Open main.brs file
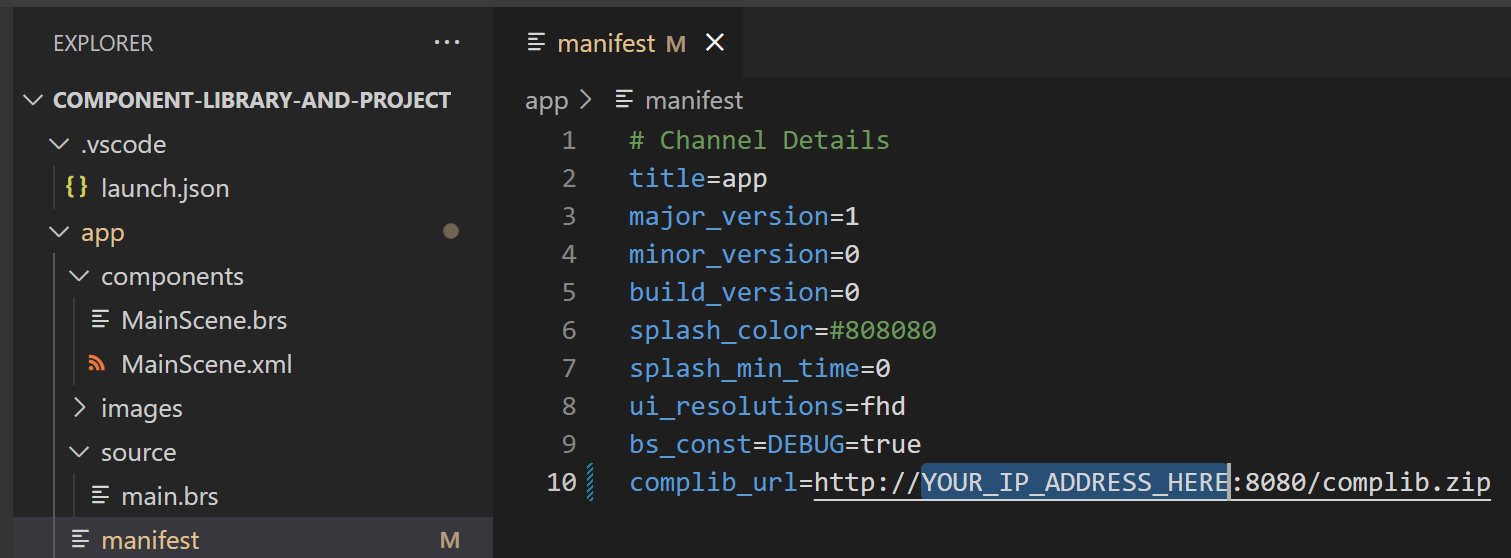 170,496
